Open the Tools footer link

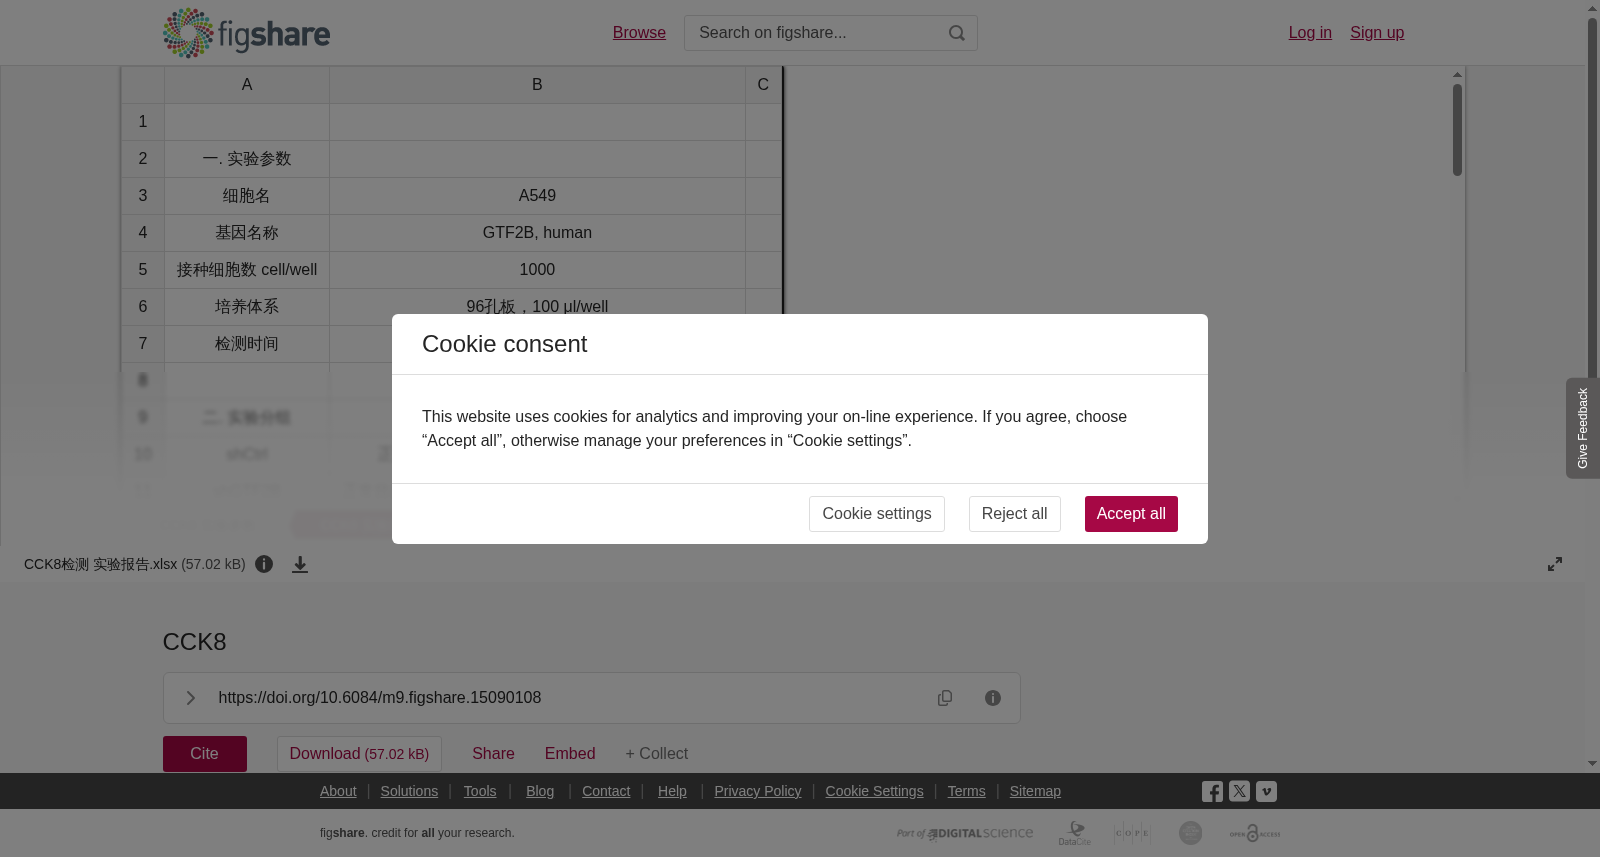click(x=480, y=791)
